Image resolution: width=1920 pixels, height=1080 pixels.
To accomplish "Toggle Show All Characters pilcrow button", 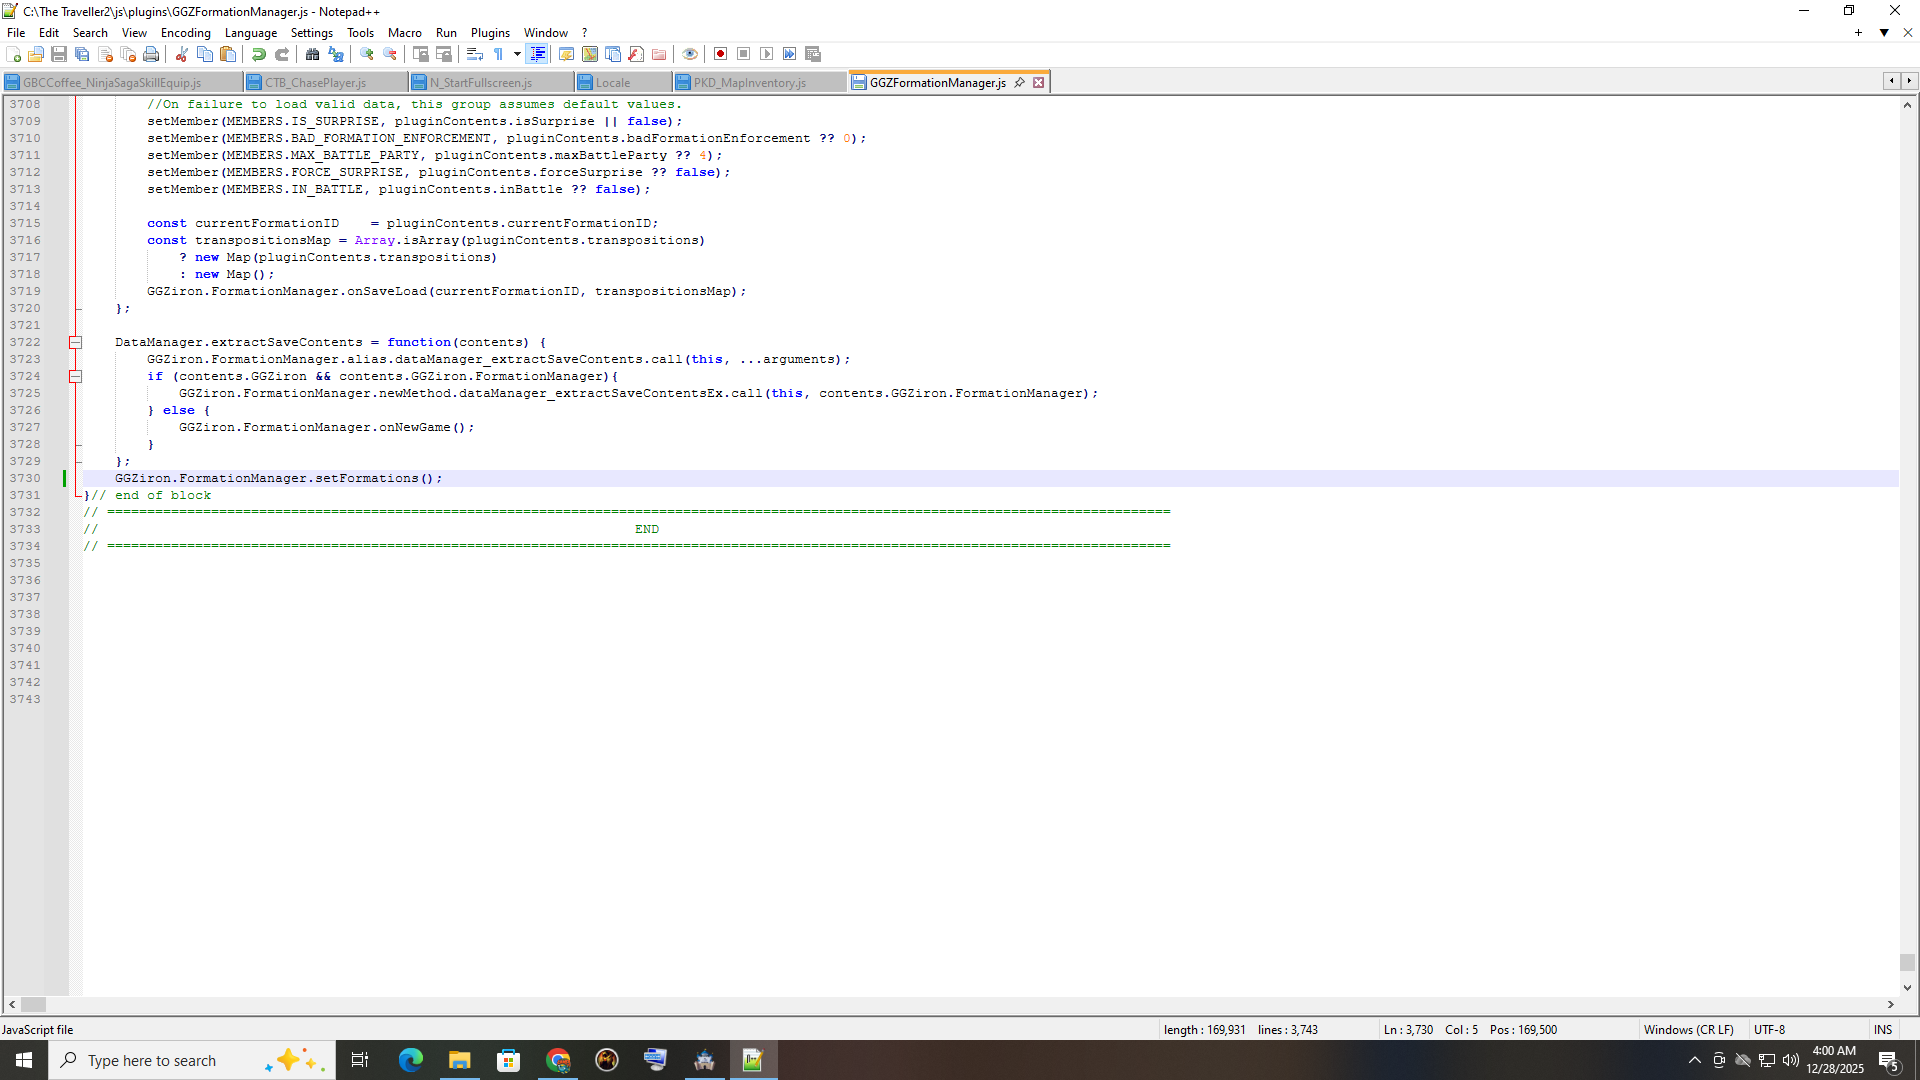I will pos(498,54).
